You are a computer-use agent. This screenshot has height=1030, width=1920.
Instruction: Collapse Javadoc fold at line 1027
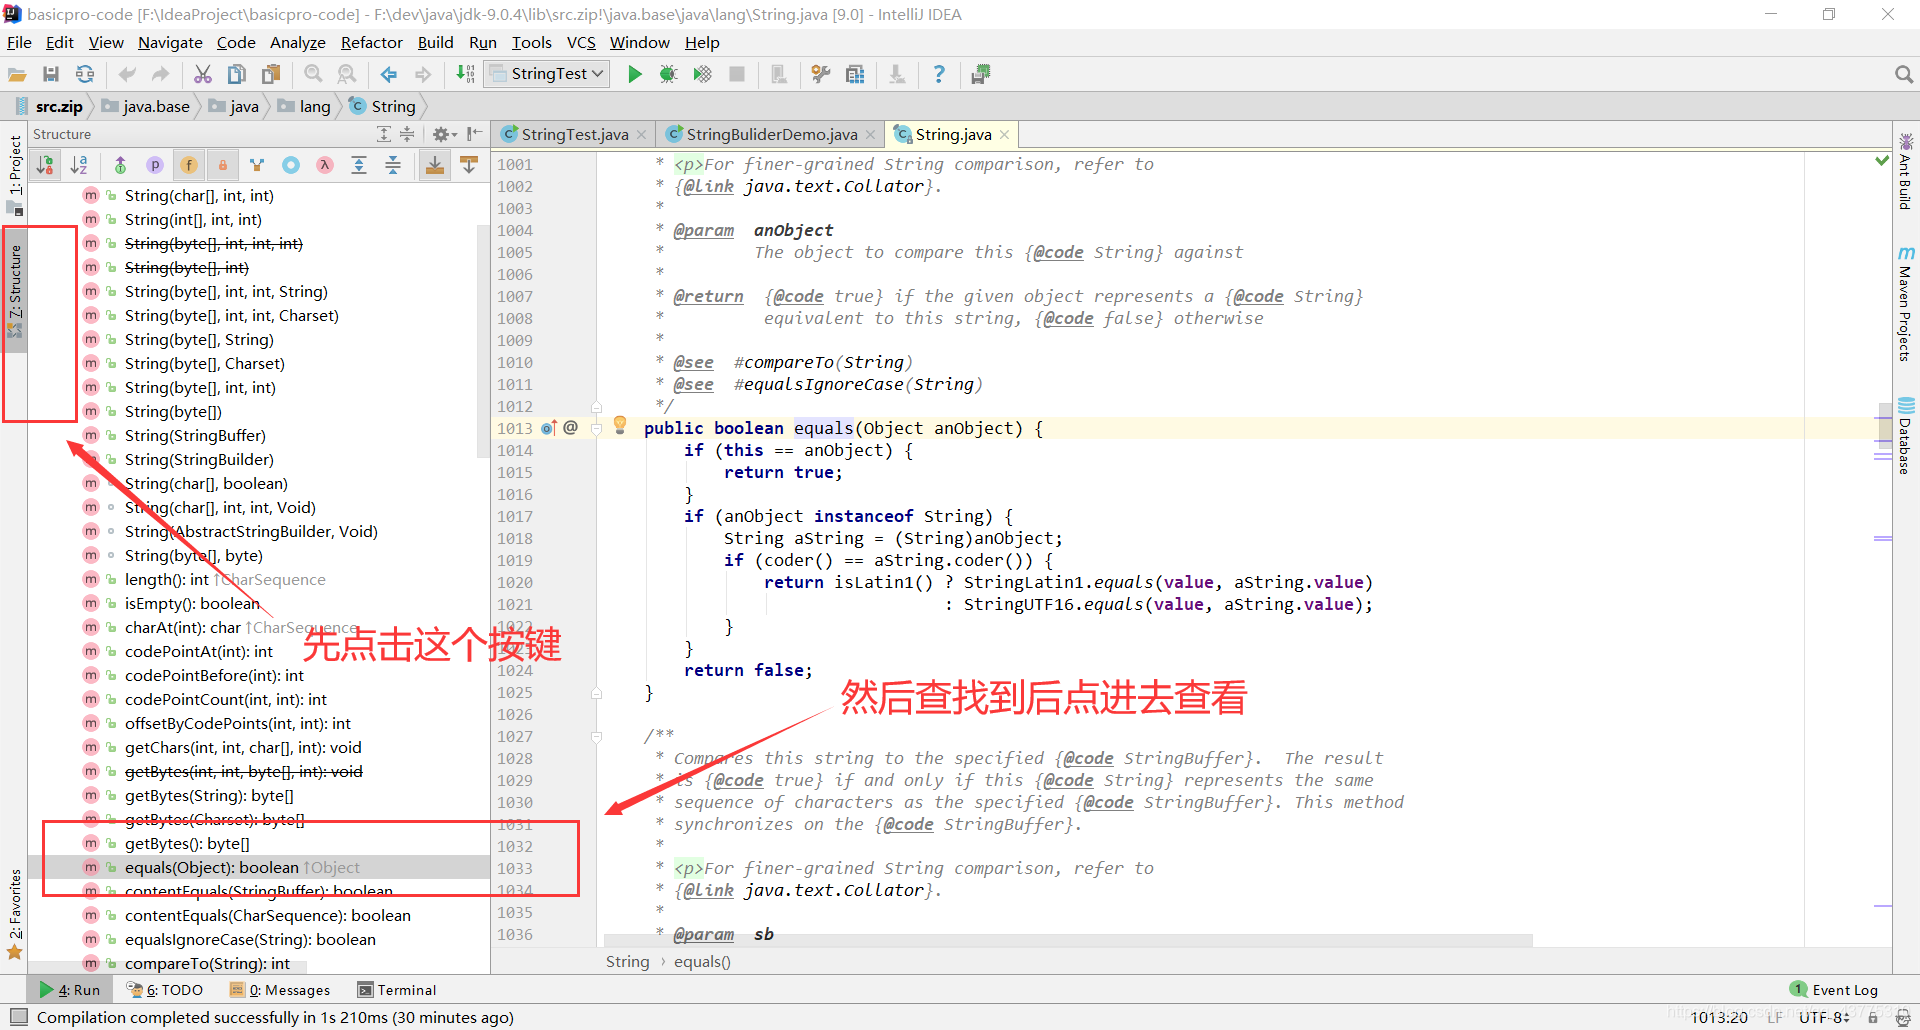click(596, 736)
